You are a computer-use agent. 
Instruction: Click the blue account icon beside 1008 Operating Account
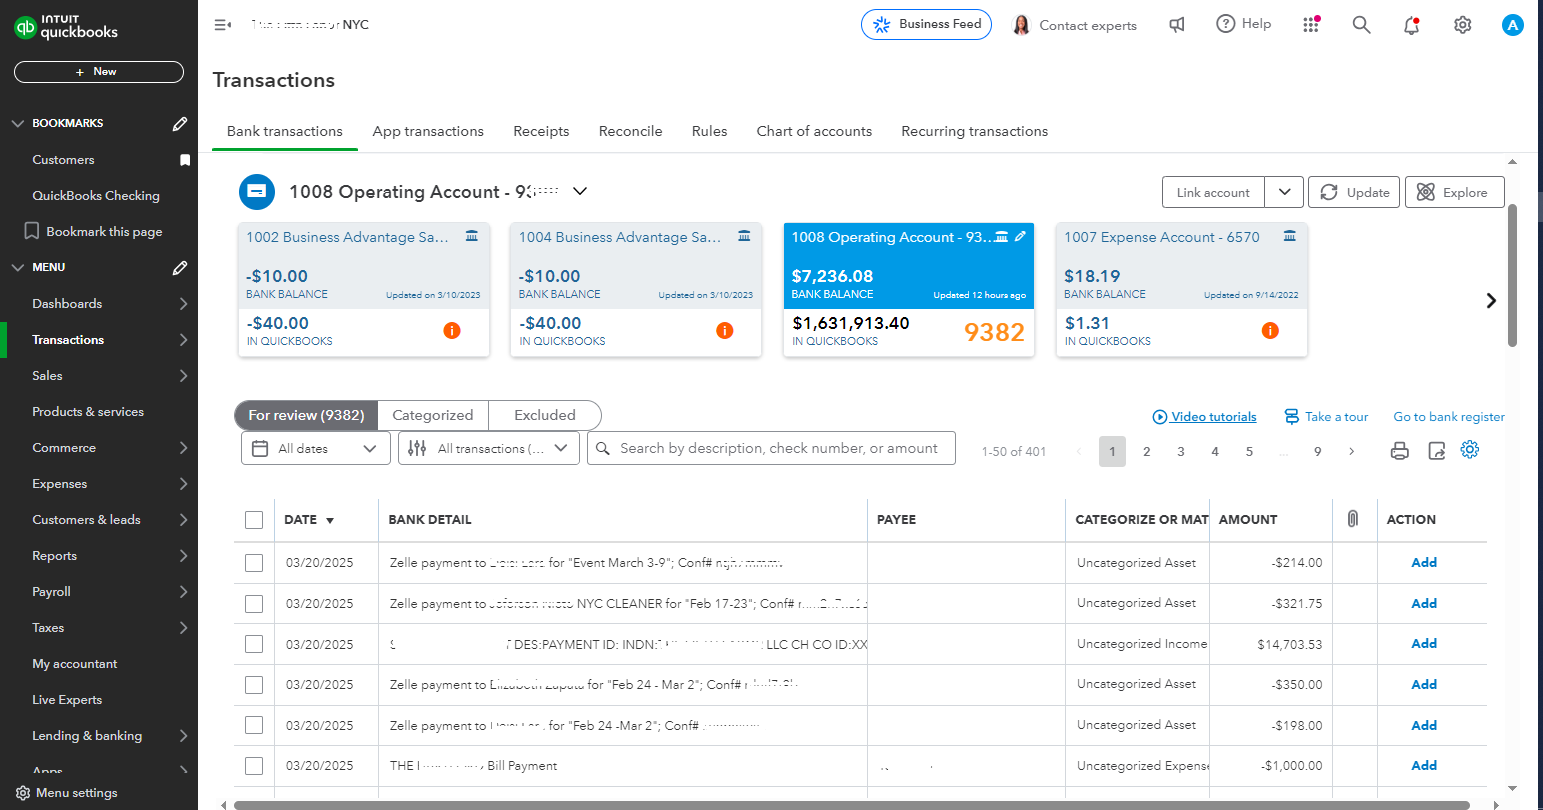(257, 191)
